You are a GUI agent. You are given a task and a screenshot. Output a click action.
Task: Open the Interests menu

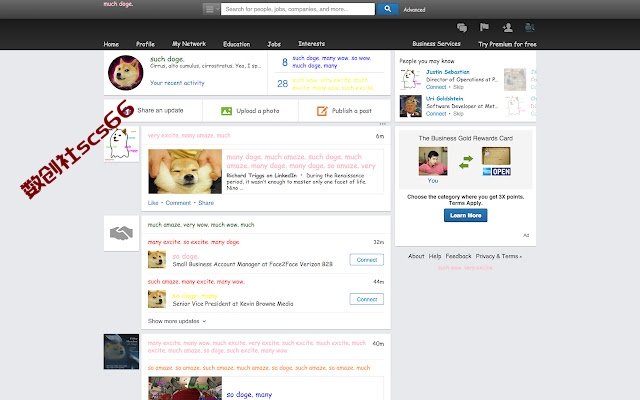click(x=311, y=44)
